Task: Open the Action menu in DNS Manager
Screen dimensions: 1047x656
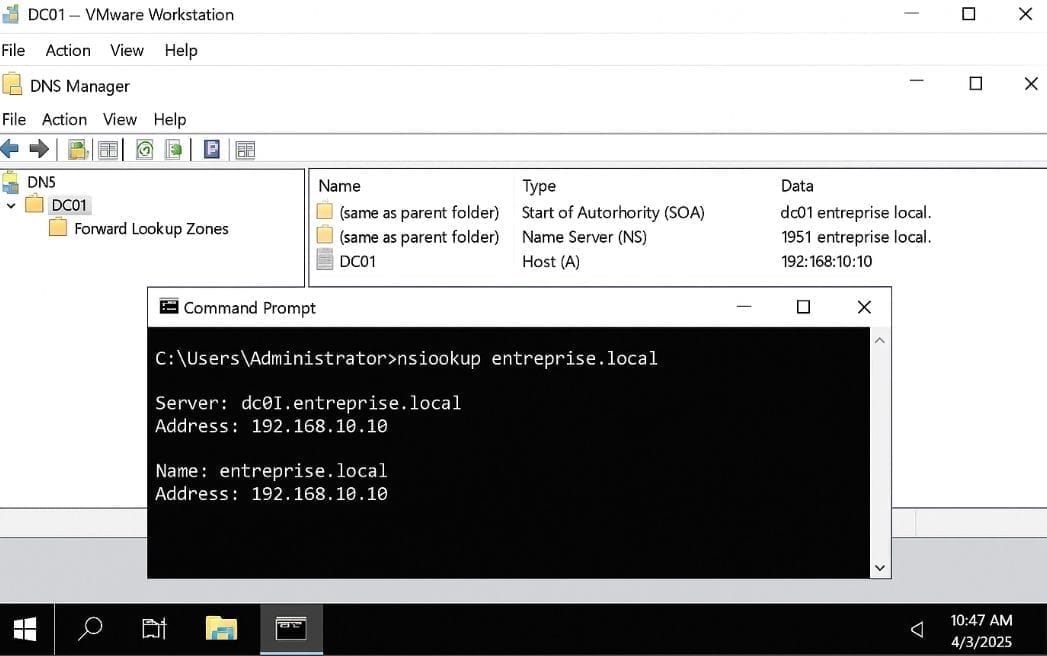Action: pos(64,119)
